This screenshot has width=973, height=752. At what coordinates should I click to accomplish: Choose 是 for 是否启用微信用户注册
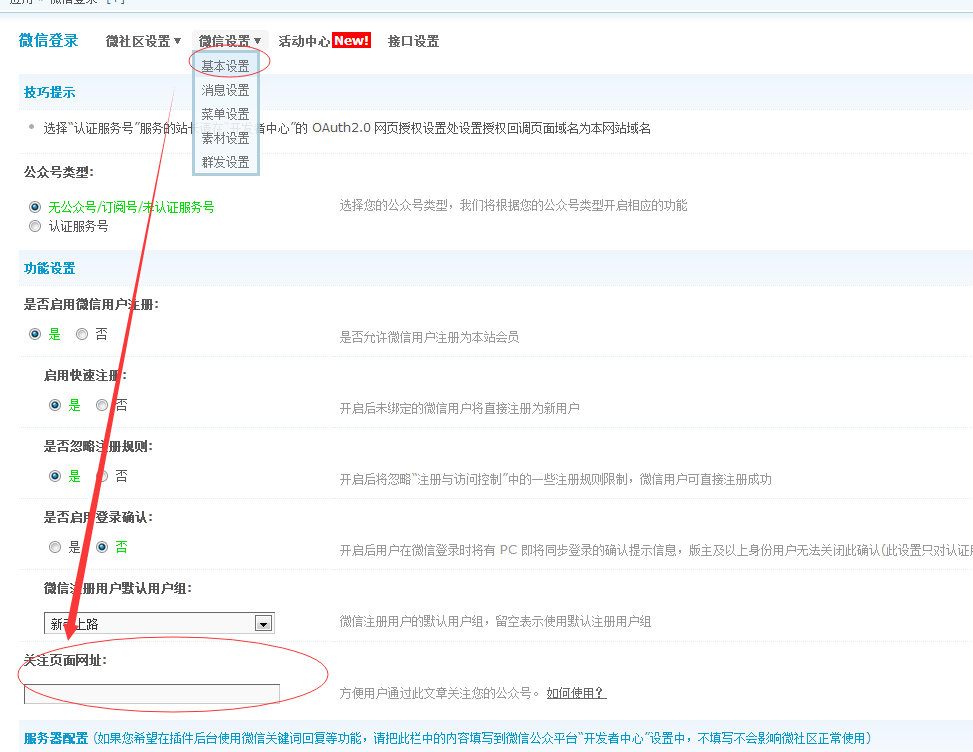pos(35,334)
